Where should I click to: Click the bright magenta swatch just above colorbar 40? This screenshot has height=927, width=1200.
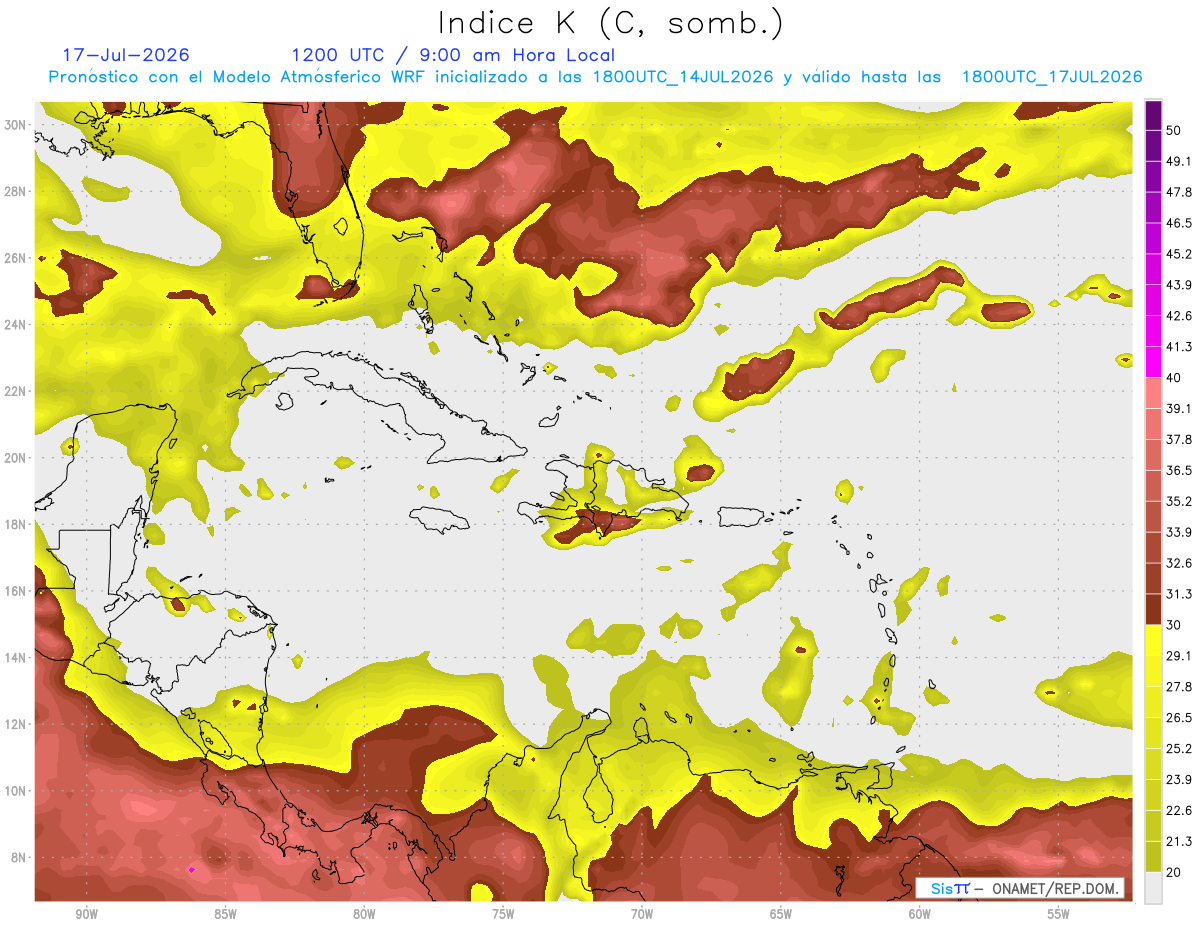[1153, 361]
